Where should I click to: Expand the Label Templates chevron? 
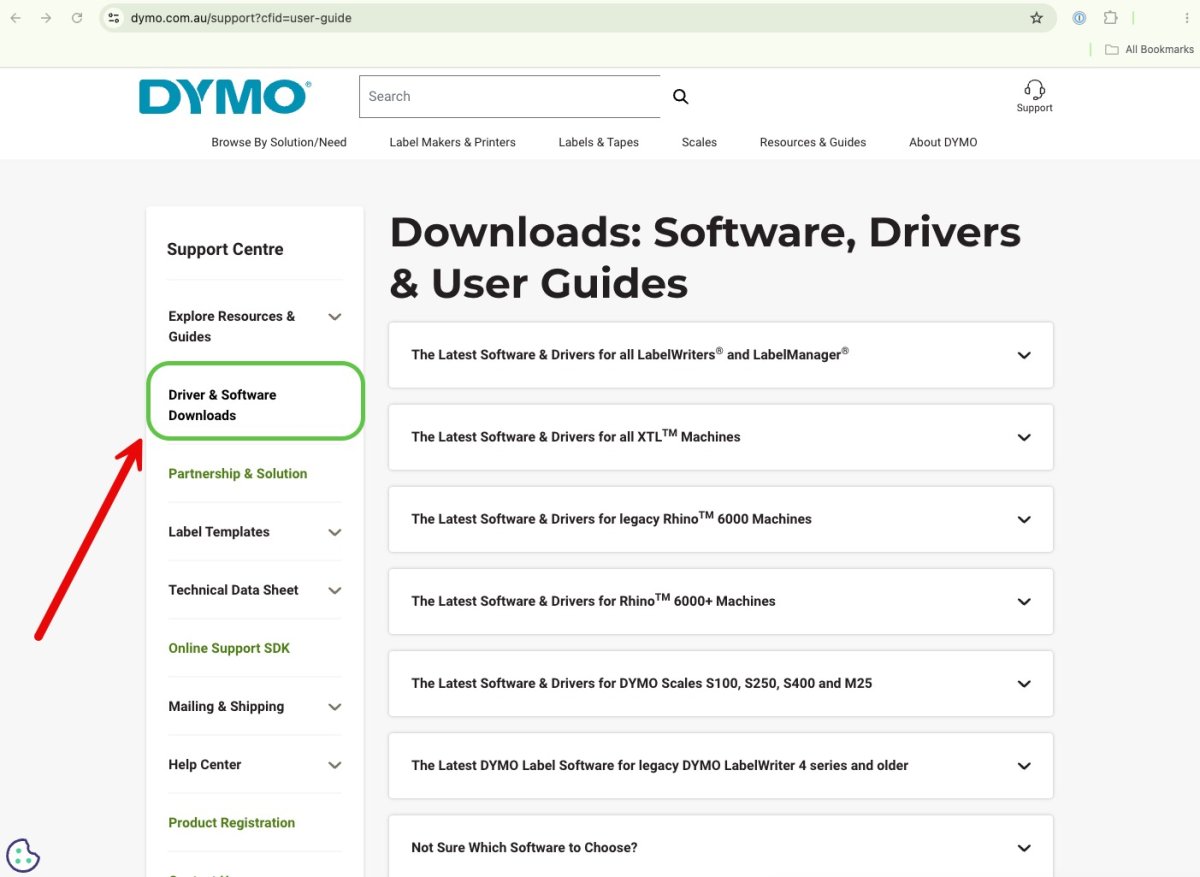(x=335, y=533)
